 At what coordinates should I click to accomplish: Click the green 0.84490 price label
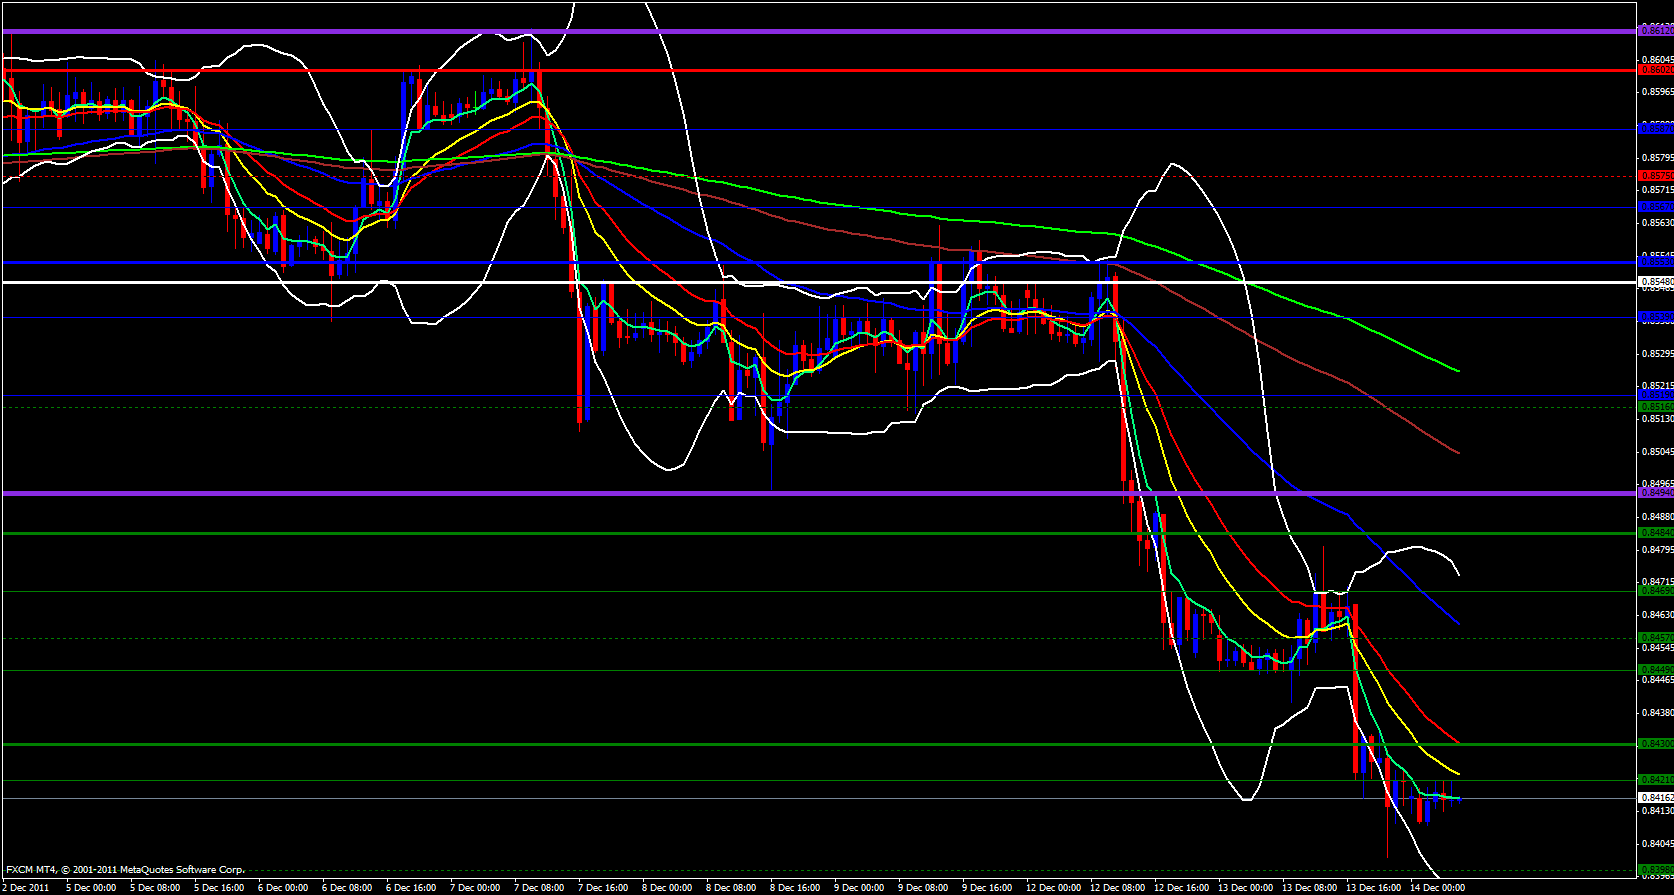pos(1655,670)
